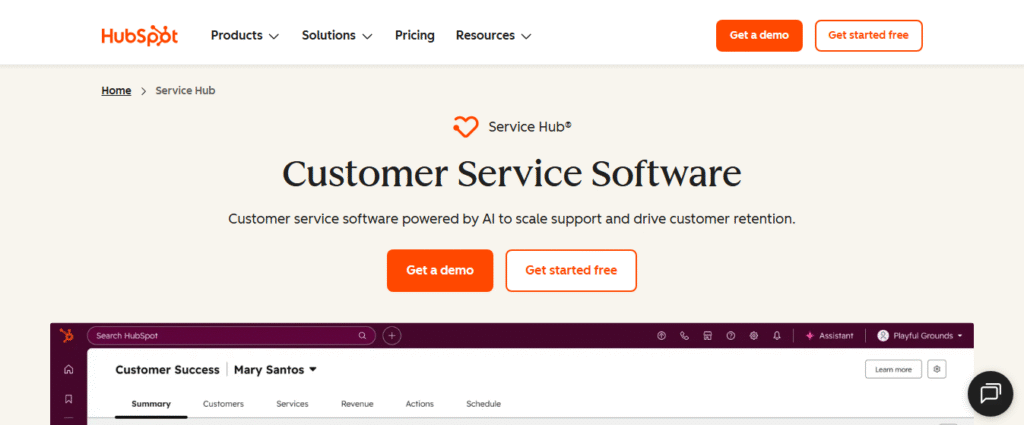Screen dimensions: 1024x425
Task: Click the phone calling icon
Action: tap(684, 336)
